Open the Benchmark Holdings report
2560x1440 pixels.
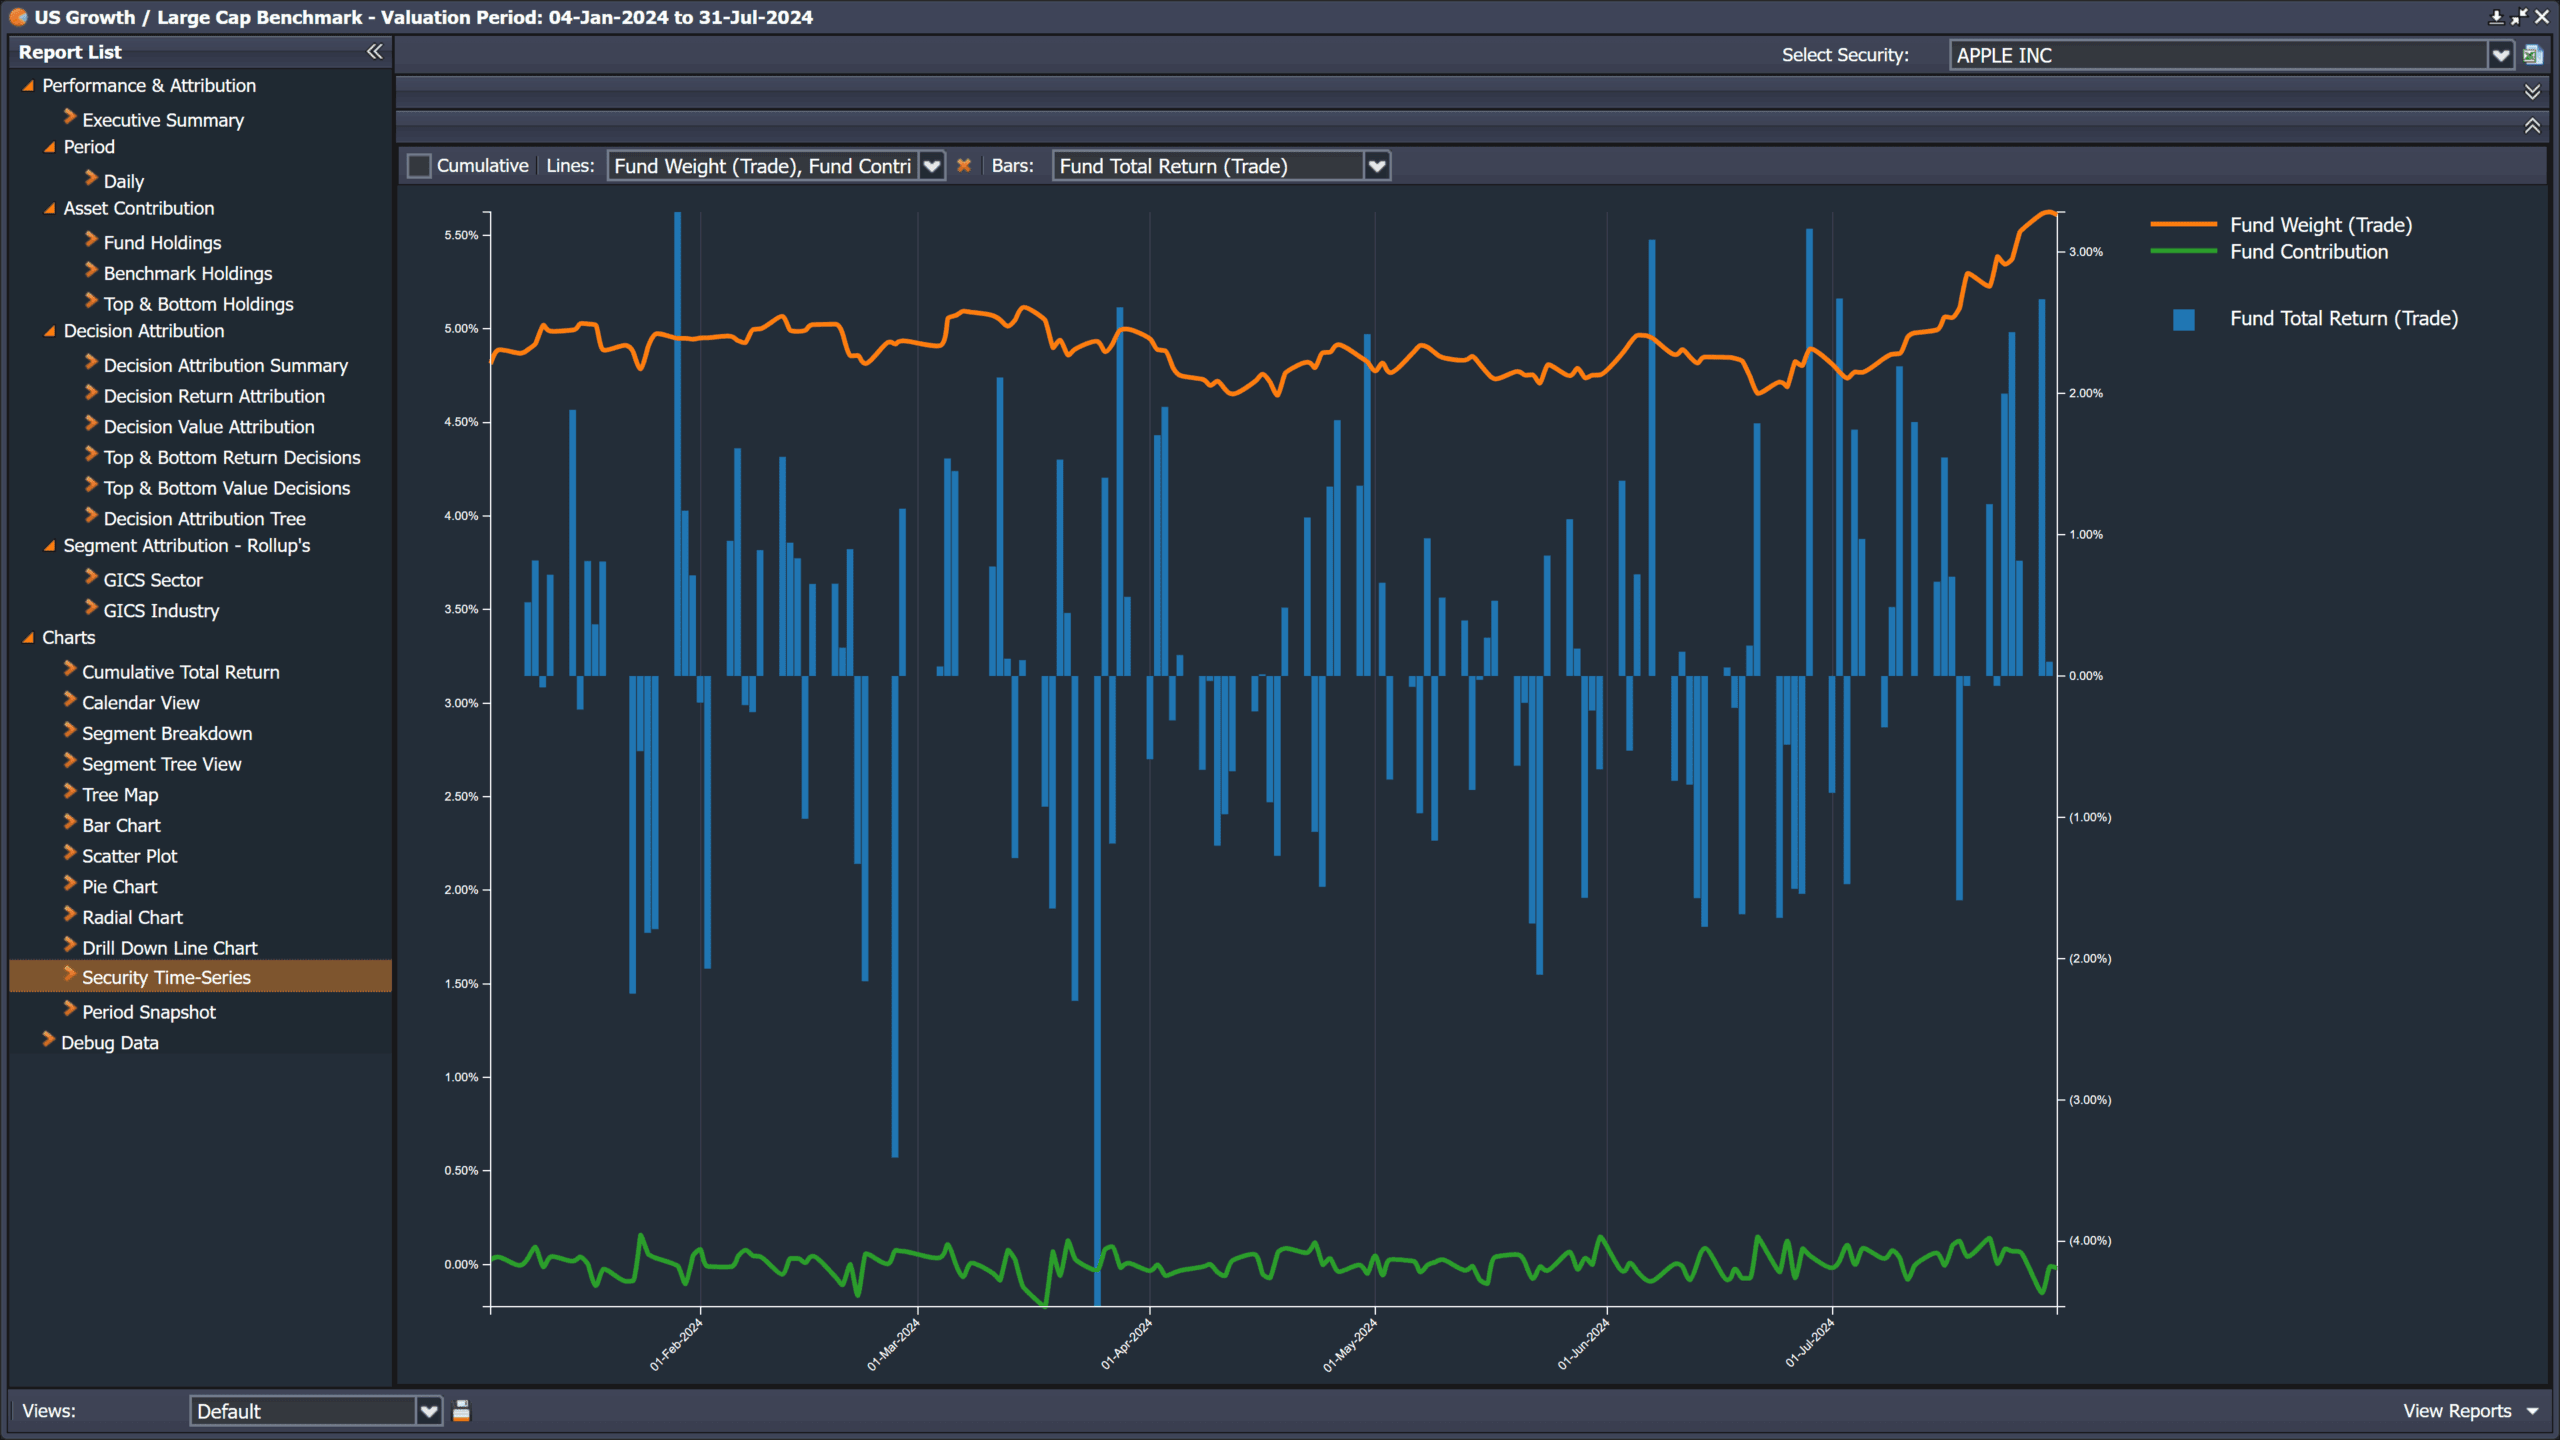click(x=188, y=273)
